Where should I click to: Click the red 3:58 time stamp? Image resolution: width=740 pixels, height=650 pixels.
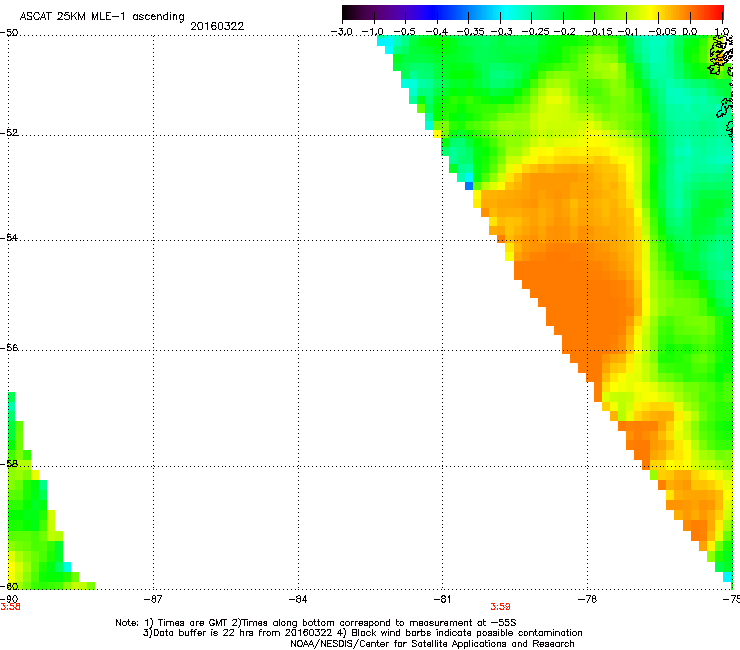coord(10,607)
